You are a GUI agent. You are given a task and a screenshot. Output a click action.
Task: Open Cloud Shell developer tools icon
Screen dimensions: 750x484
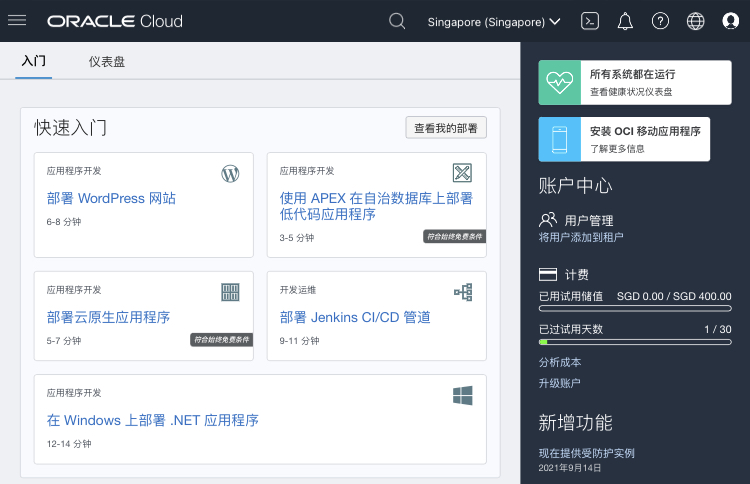pos(590,21)
